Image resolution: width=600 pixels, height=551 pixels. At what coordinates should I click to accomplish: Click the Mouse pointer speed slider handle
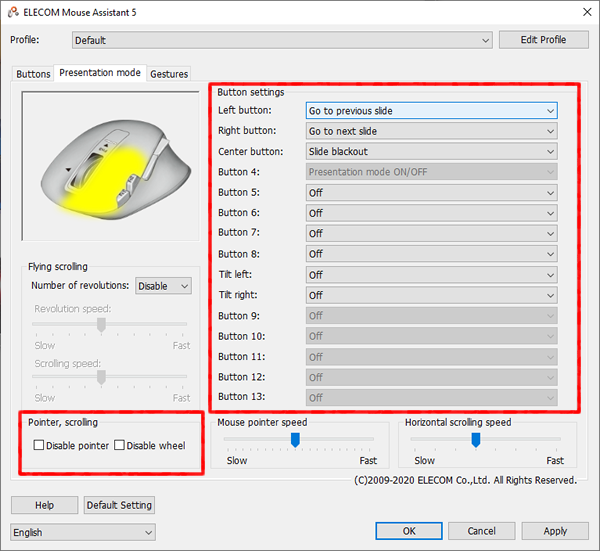tap(295, 440)
